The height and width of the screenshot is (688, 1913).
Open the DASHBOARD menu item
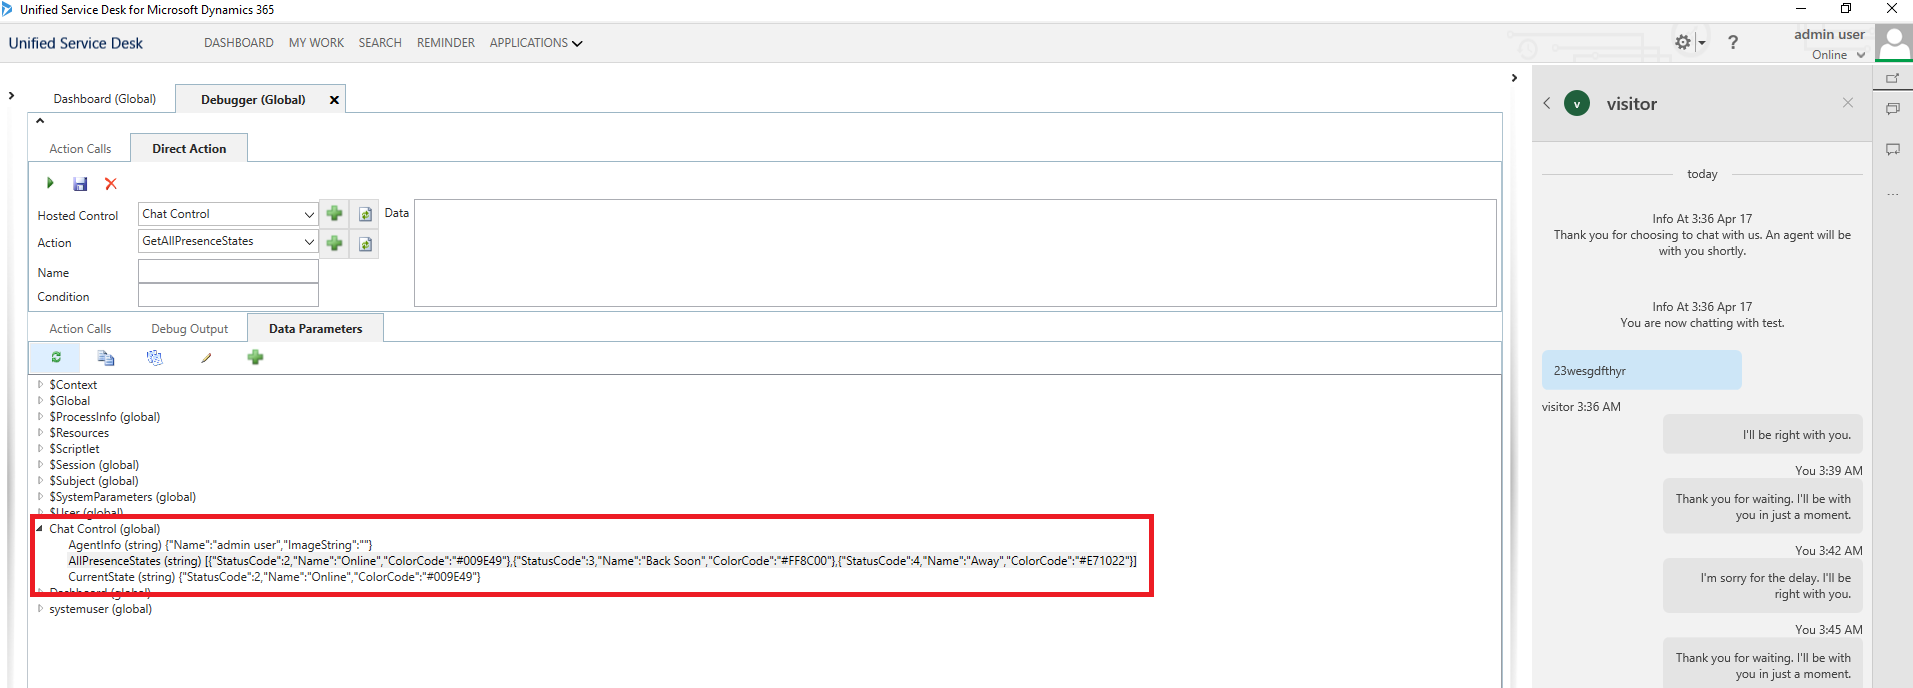(239, 43)
